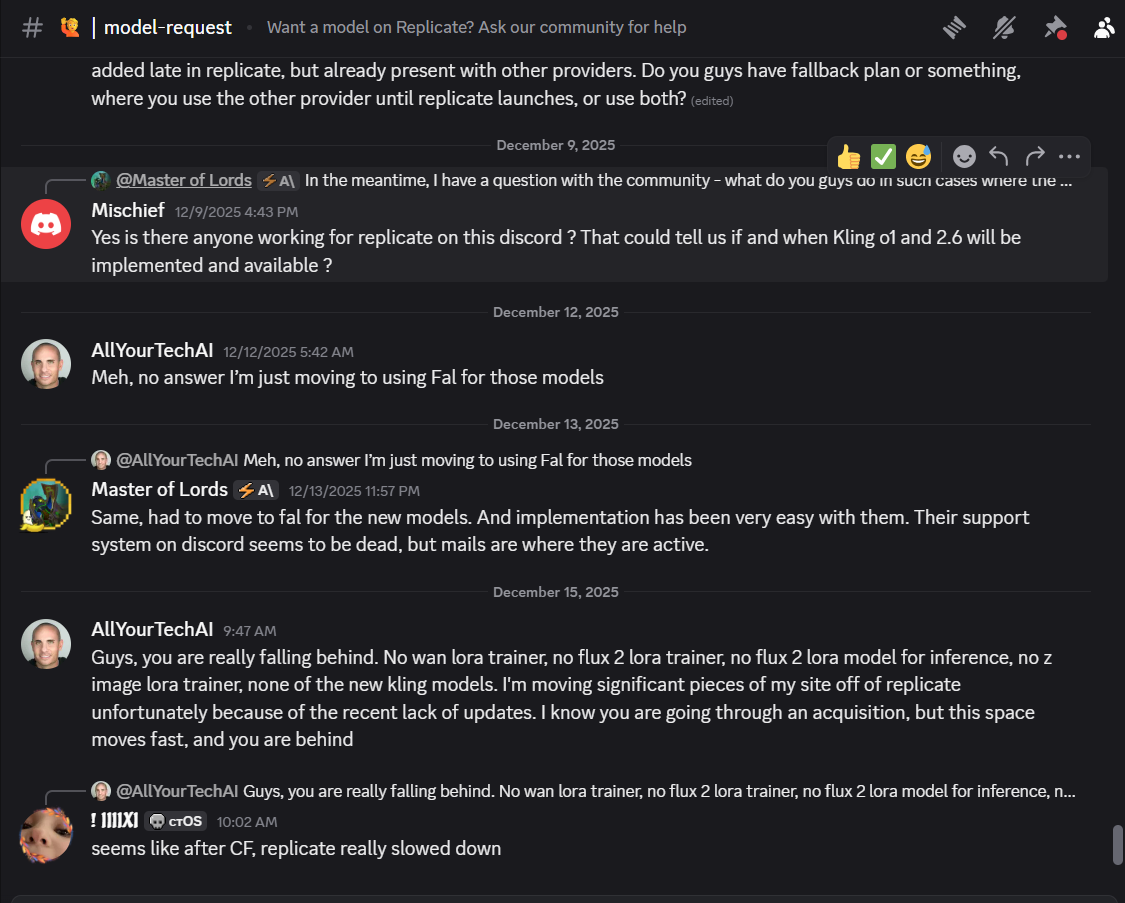Open Mischief's user profile name
1125x903 pixels.
(x=128, y=211)
